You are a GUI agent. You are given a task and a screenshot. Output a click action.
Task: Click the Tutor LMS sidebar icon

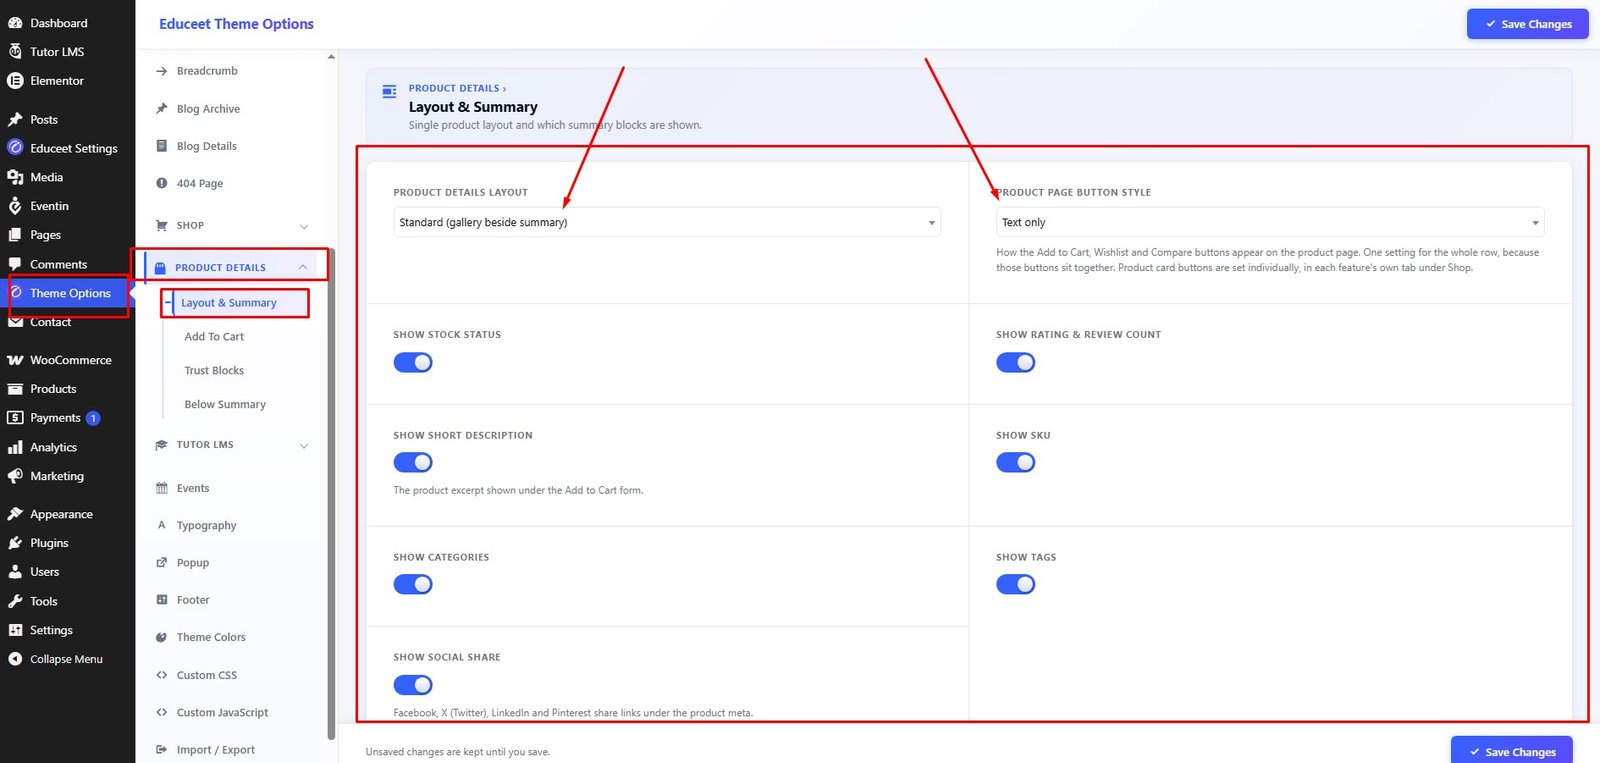[x=15, y=52]
